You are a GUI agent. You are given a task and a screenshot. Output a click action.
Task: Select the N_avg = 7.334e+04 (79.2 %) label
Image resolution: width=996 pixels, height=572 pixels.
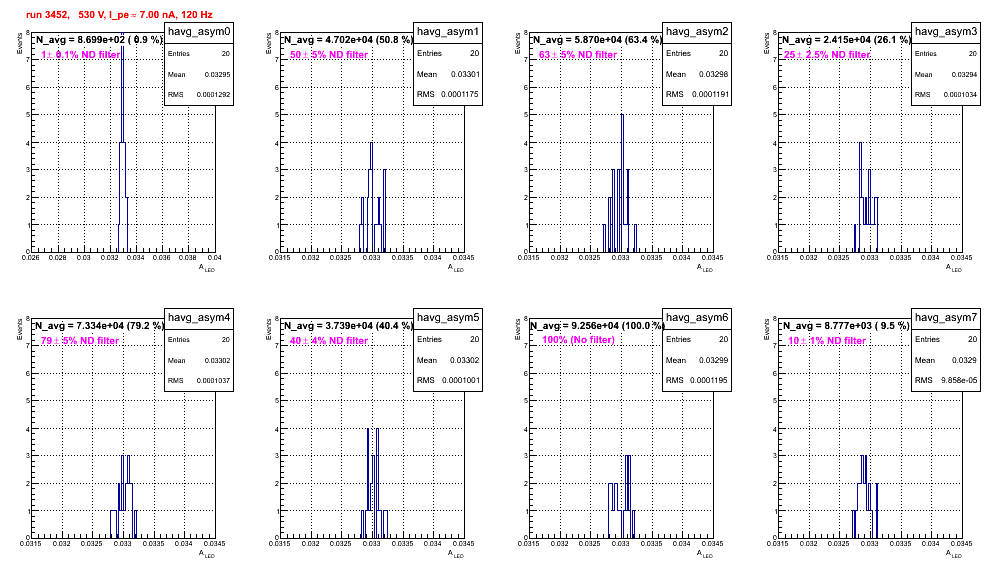(99, 325)
